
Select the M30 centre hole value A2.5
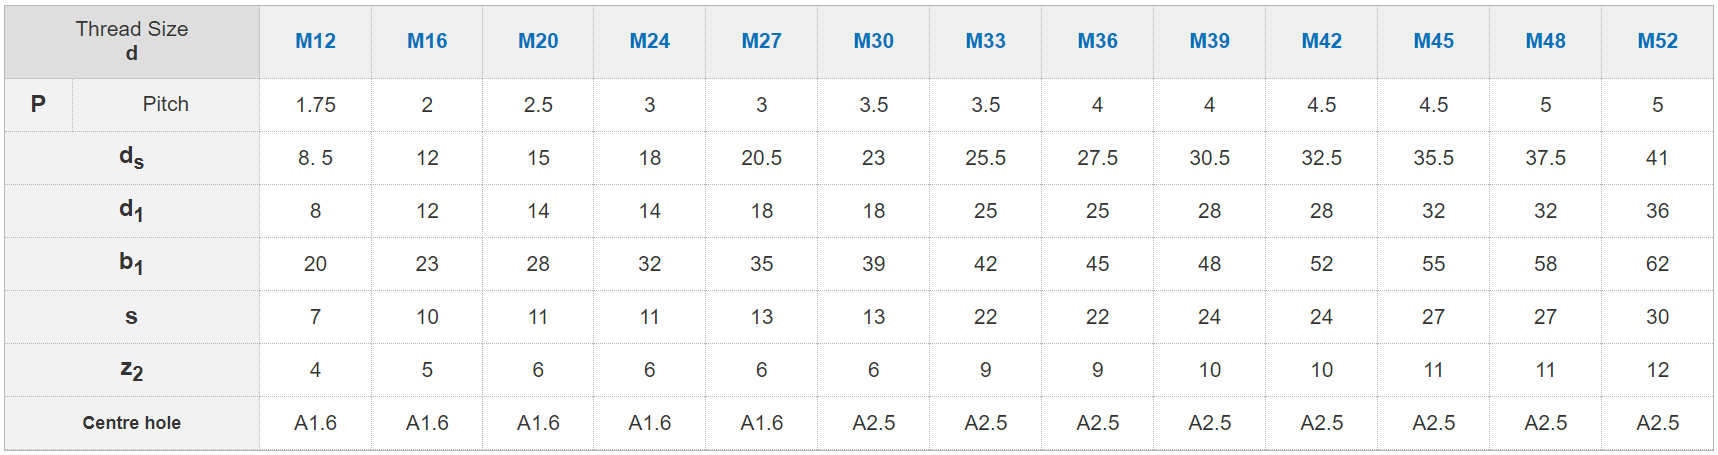874,423
